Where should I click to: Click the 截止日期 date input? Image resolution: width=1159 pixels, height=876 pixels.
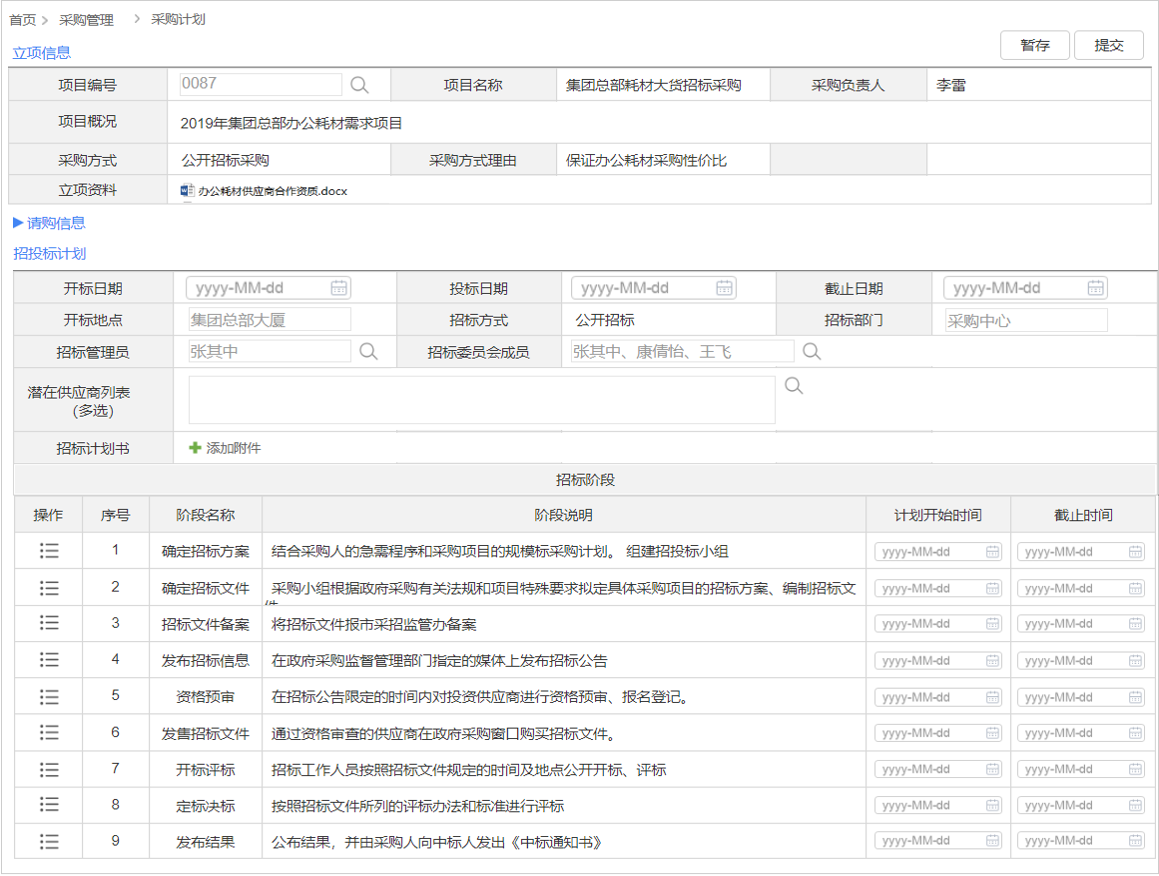coord(1026,288)
